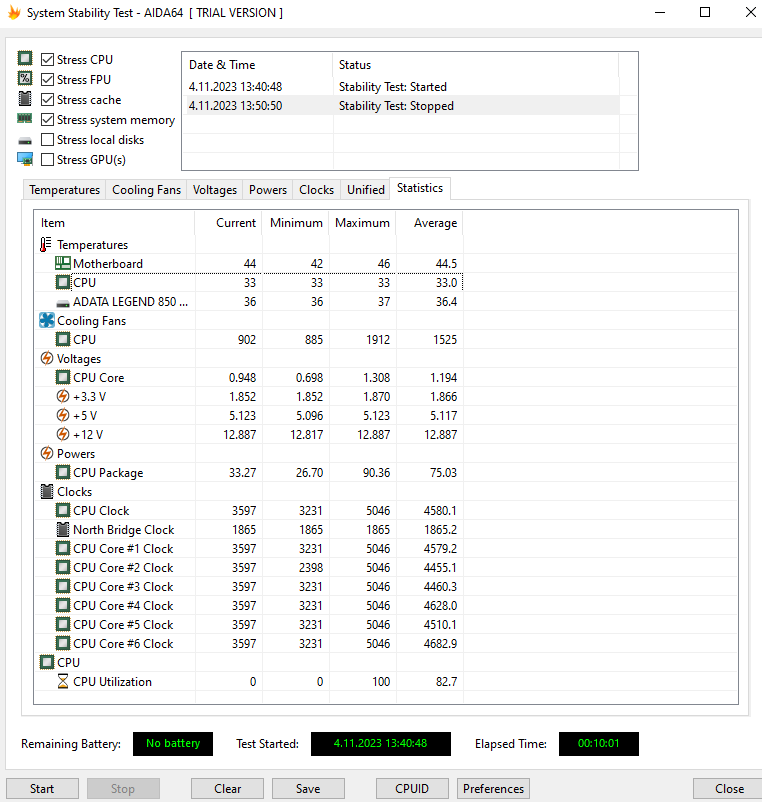This screenshot has width=762, height=802.
Task: Click the CPU fan average value 1525
Action: point(444,340)
